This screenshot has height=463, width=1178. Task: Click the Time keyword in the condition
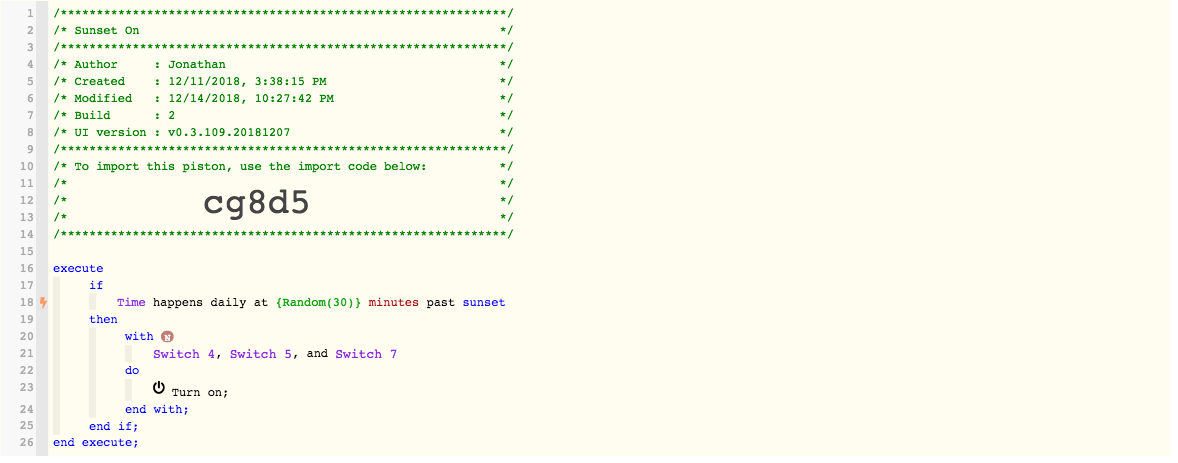point(131,302)
